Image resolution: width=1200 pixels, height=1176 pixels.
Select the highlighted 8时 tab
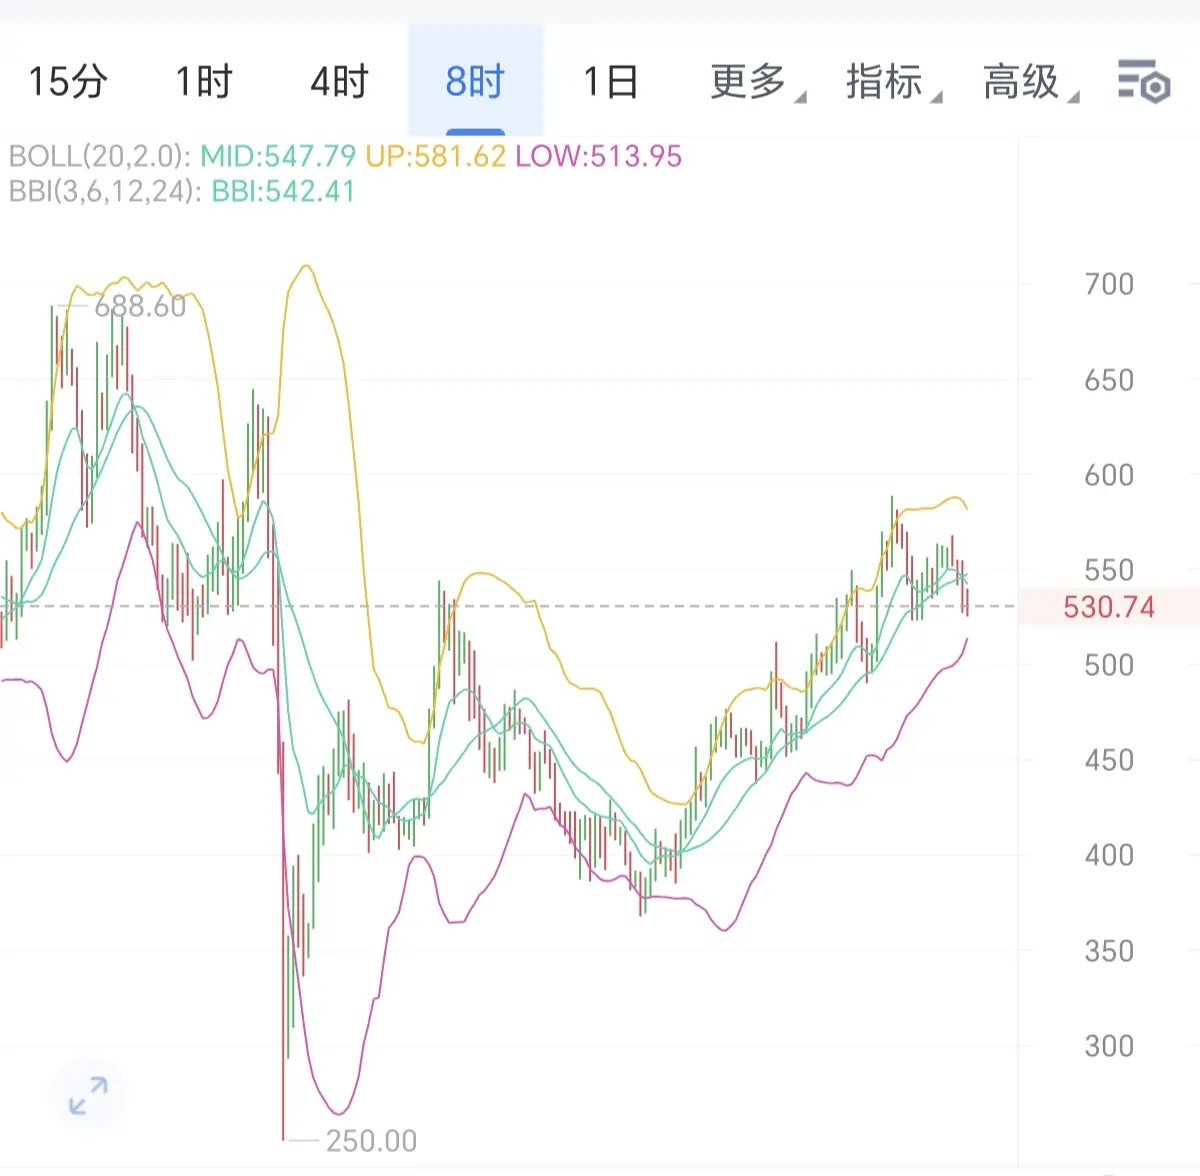[x=475, y=81]
